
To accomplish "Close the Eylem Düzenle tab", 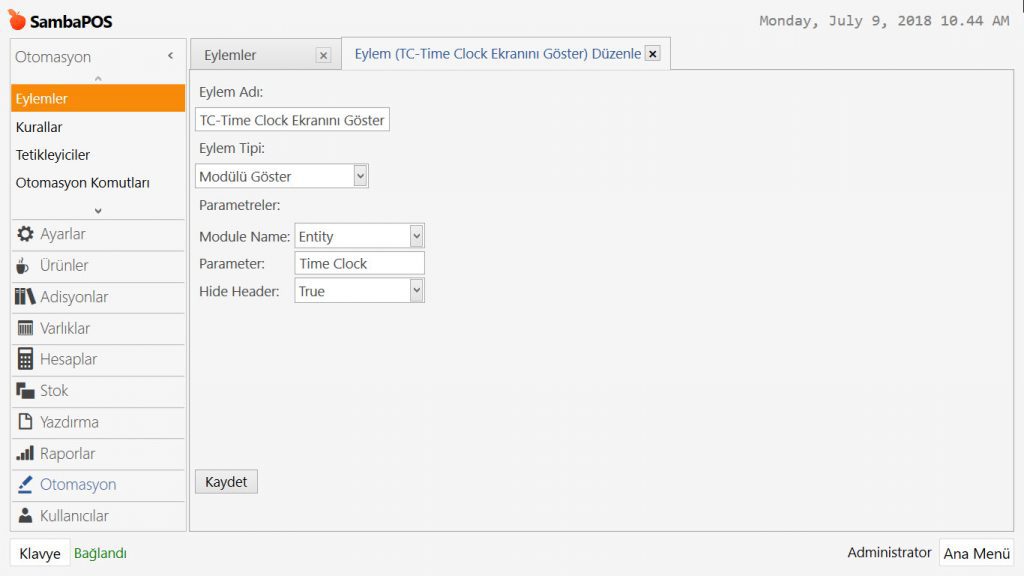I will point(652,54).
